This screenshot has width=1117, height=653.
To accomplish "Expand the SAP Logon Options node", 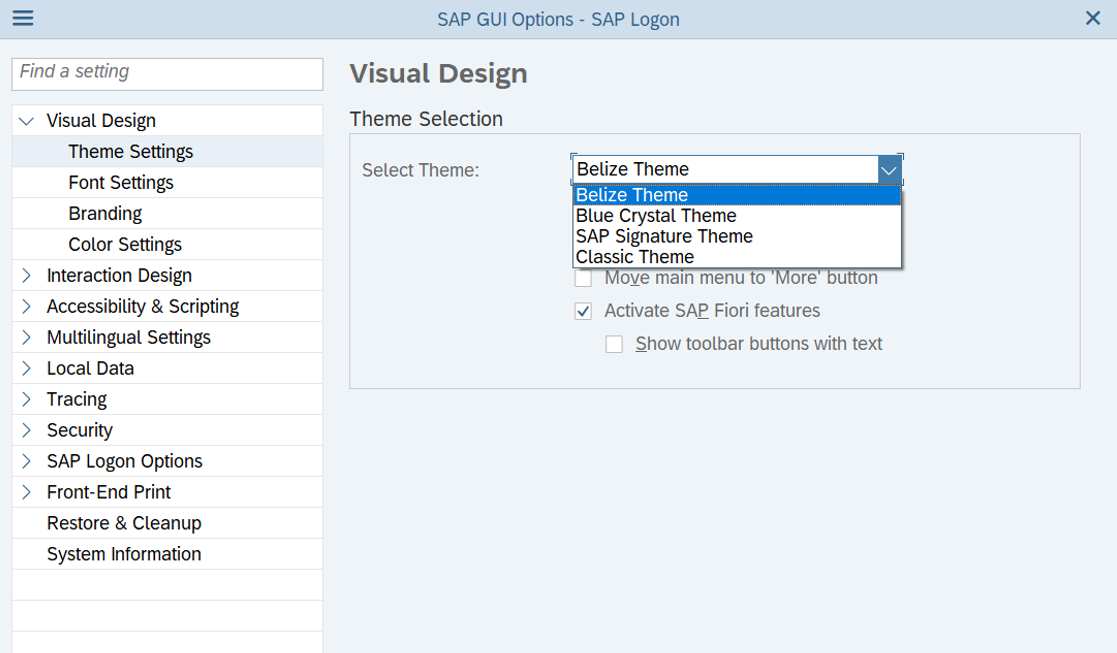I will pos(26,461).
